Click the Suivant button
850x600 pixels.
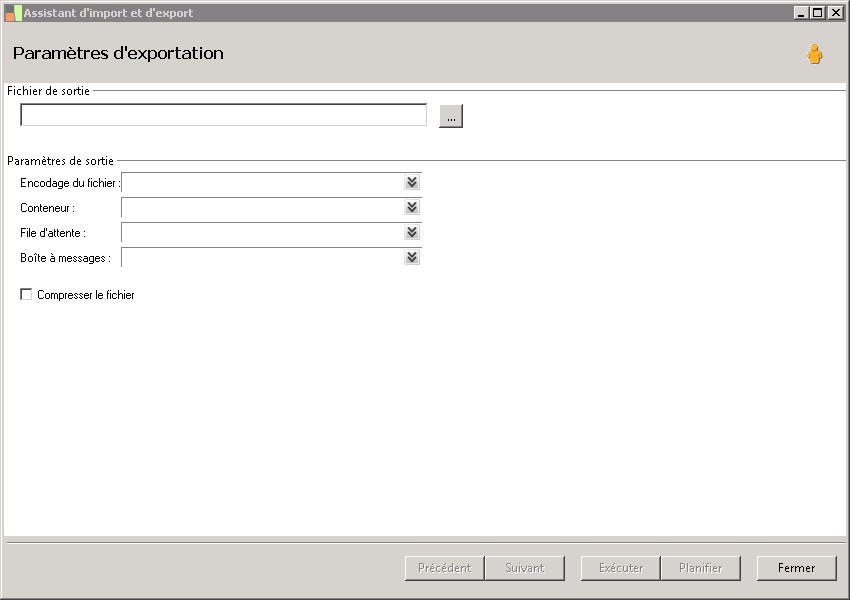(525, 568)
